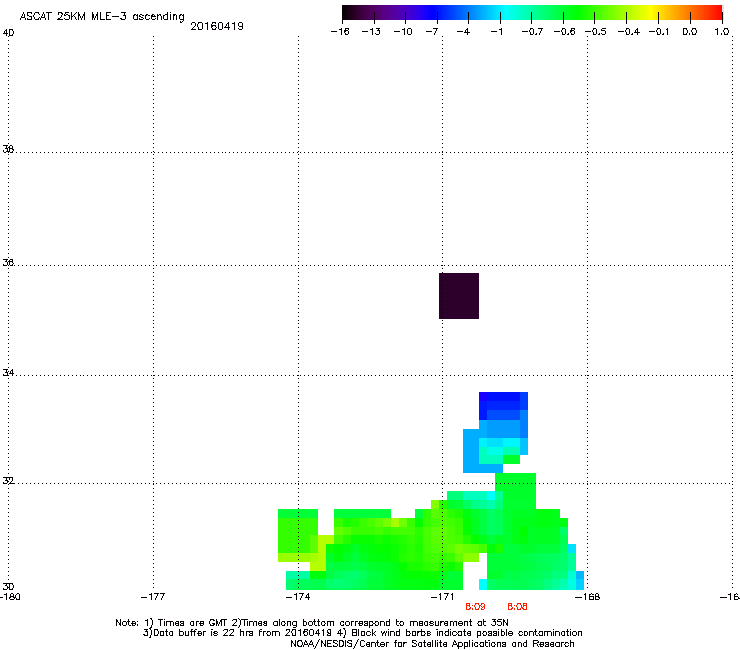Click the latitude axis label 30
Image resolution: width=740 pixels, height=650 pixels.
coord(8,587)
